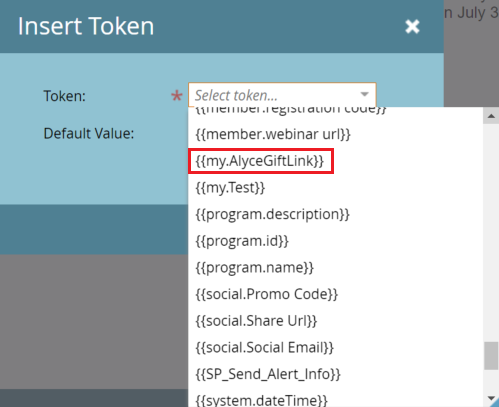Click the Default Value label
This screenshot has width=499, height=407.
tap(89, 134)
